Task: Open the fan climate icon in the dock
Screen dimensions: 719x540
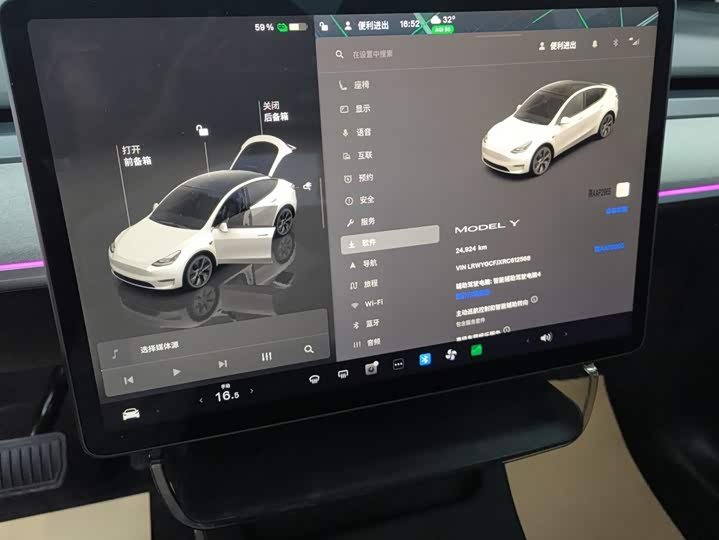Action: tap(451, 354)
